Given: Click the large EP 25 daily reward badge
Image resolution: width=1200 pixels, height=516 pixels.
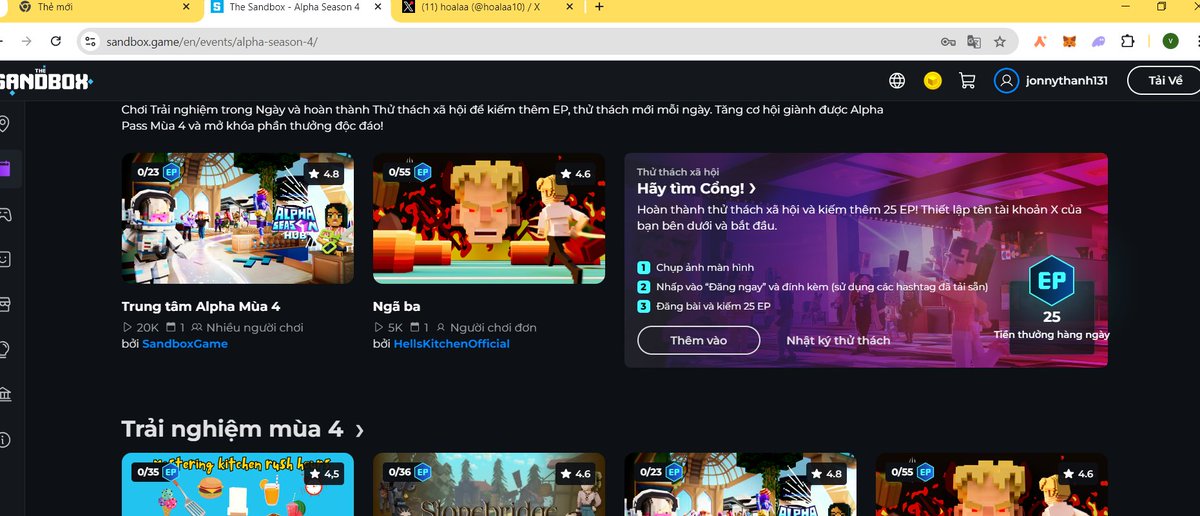Looking at the screenshot, I should 1052,281.
